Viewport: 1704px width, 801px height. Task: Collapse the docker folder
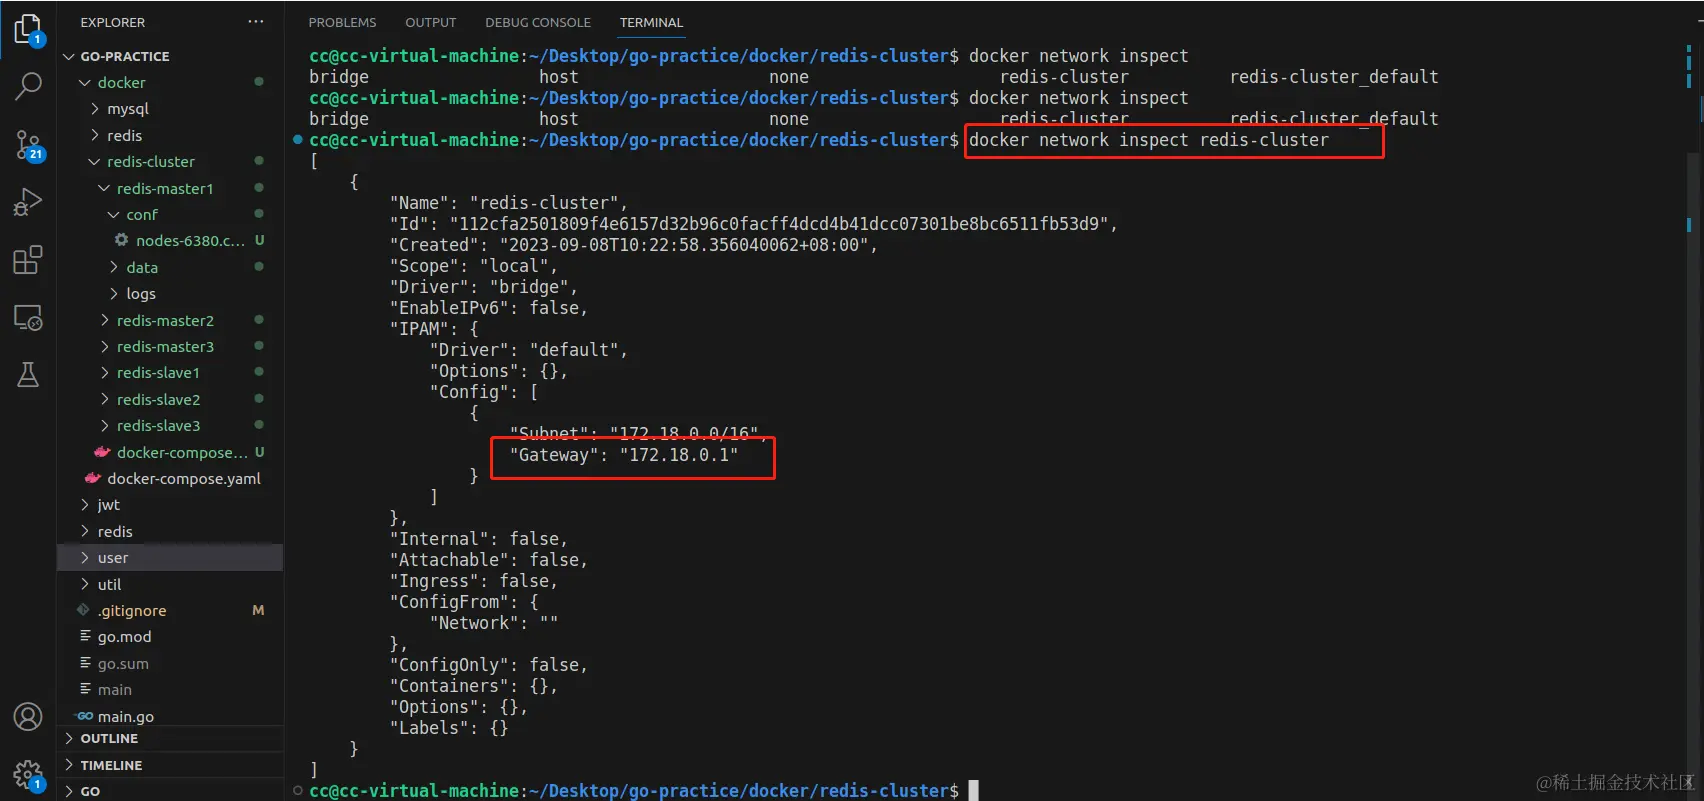point(85,82)
